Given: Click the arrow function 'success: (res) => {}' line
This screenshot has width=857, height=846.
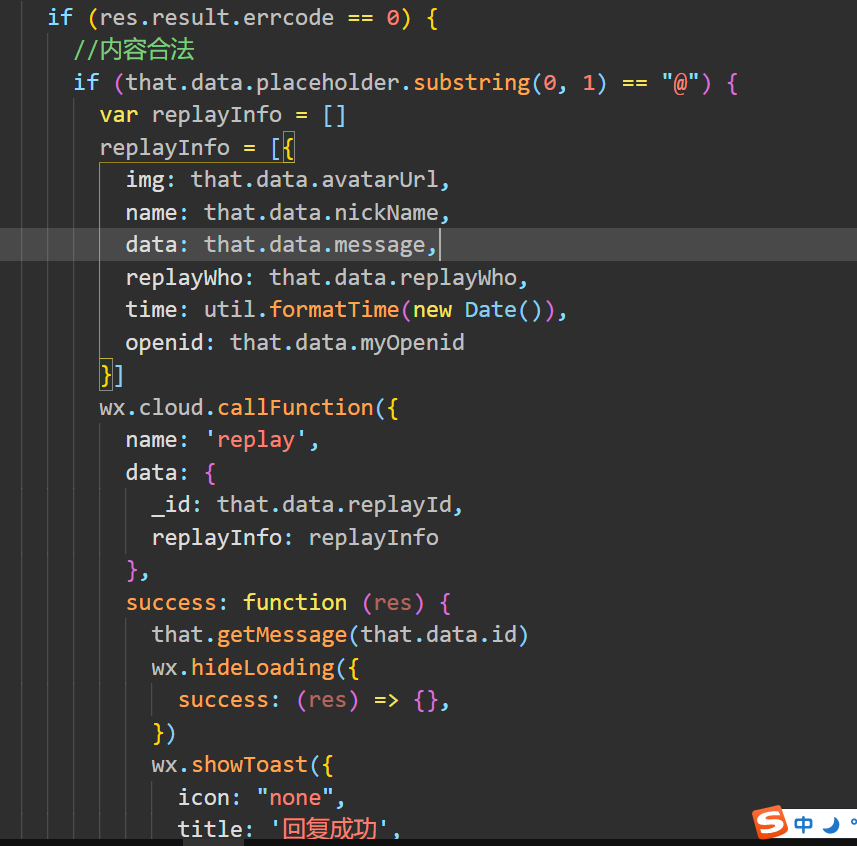Looking at the screenshot, I should (314, 700).
